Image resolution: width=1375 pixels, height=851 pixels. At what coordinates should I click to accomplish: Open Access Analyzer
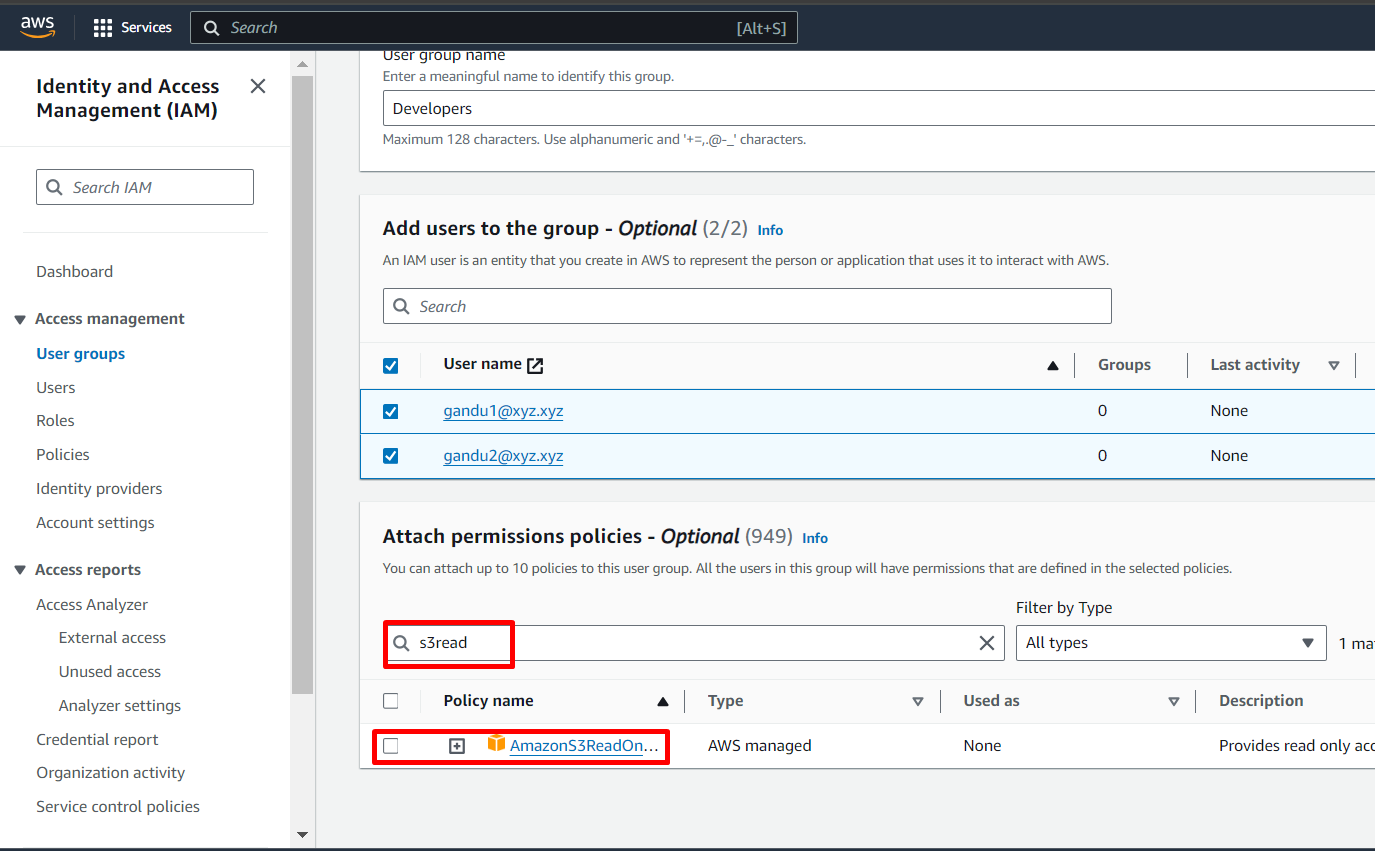92,604
